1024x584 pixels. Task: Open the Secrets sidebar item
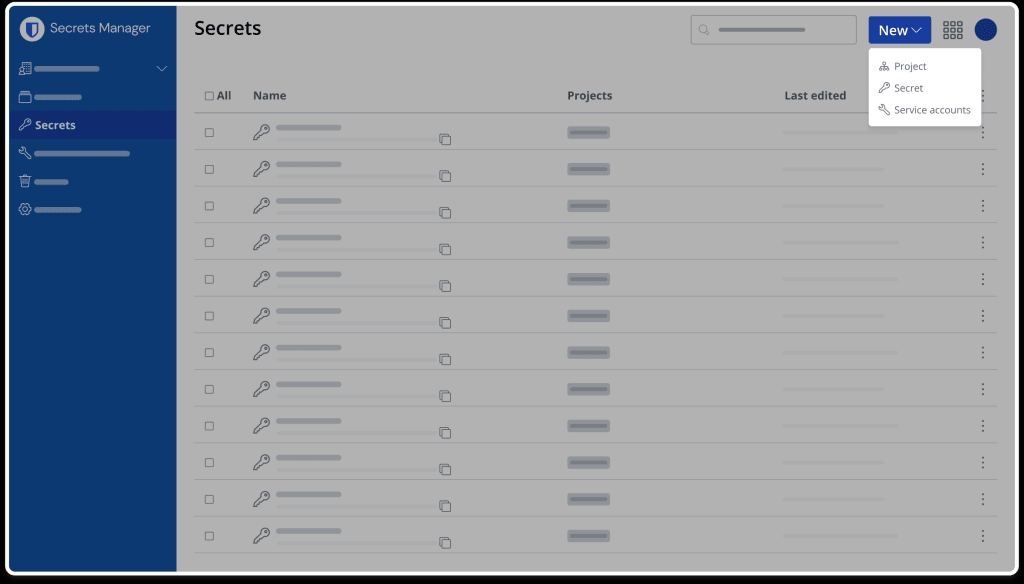pyautogui.click(x=55, y=125)
